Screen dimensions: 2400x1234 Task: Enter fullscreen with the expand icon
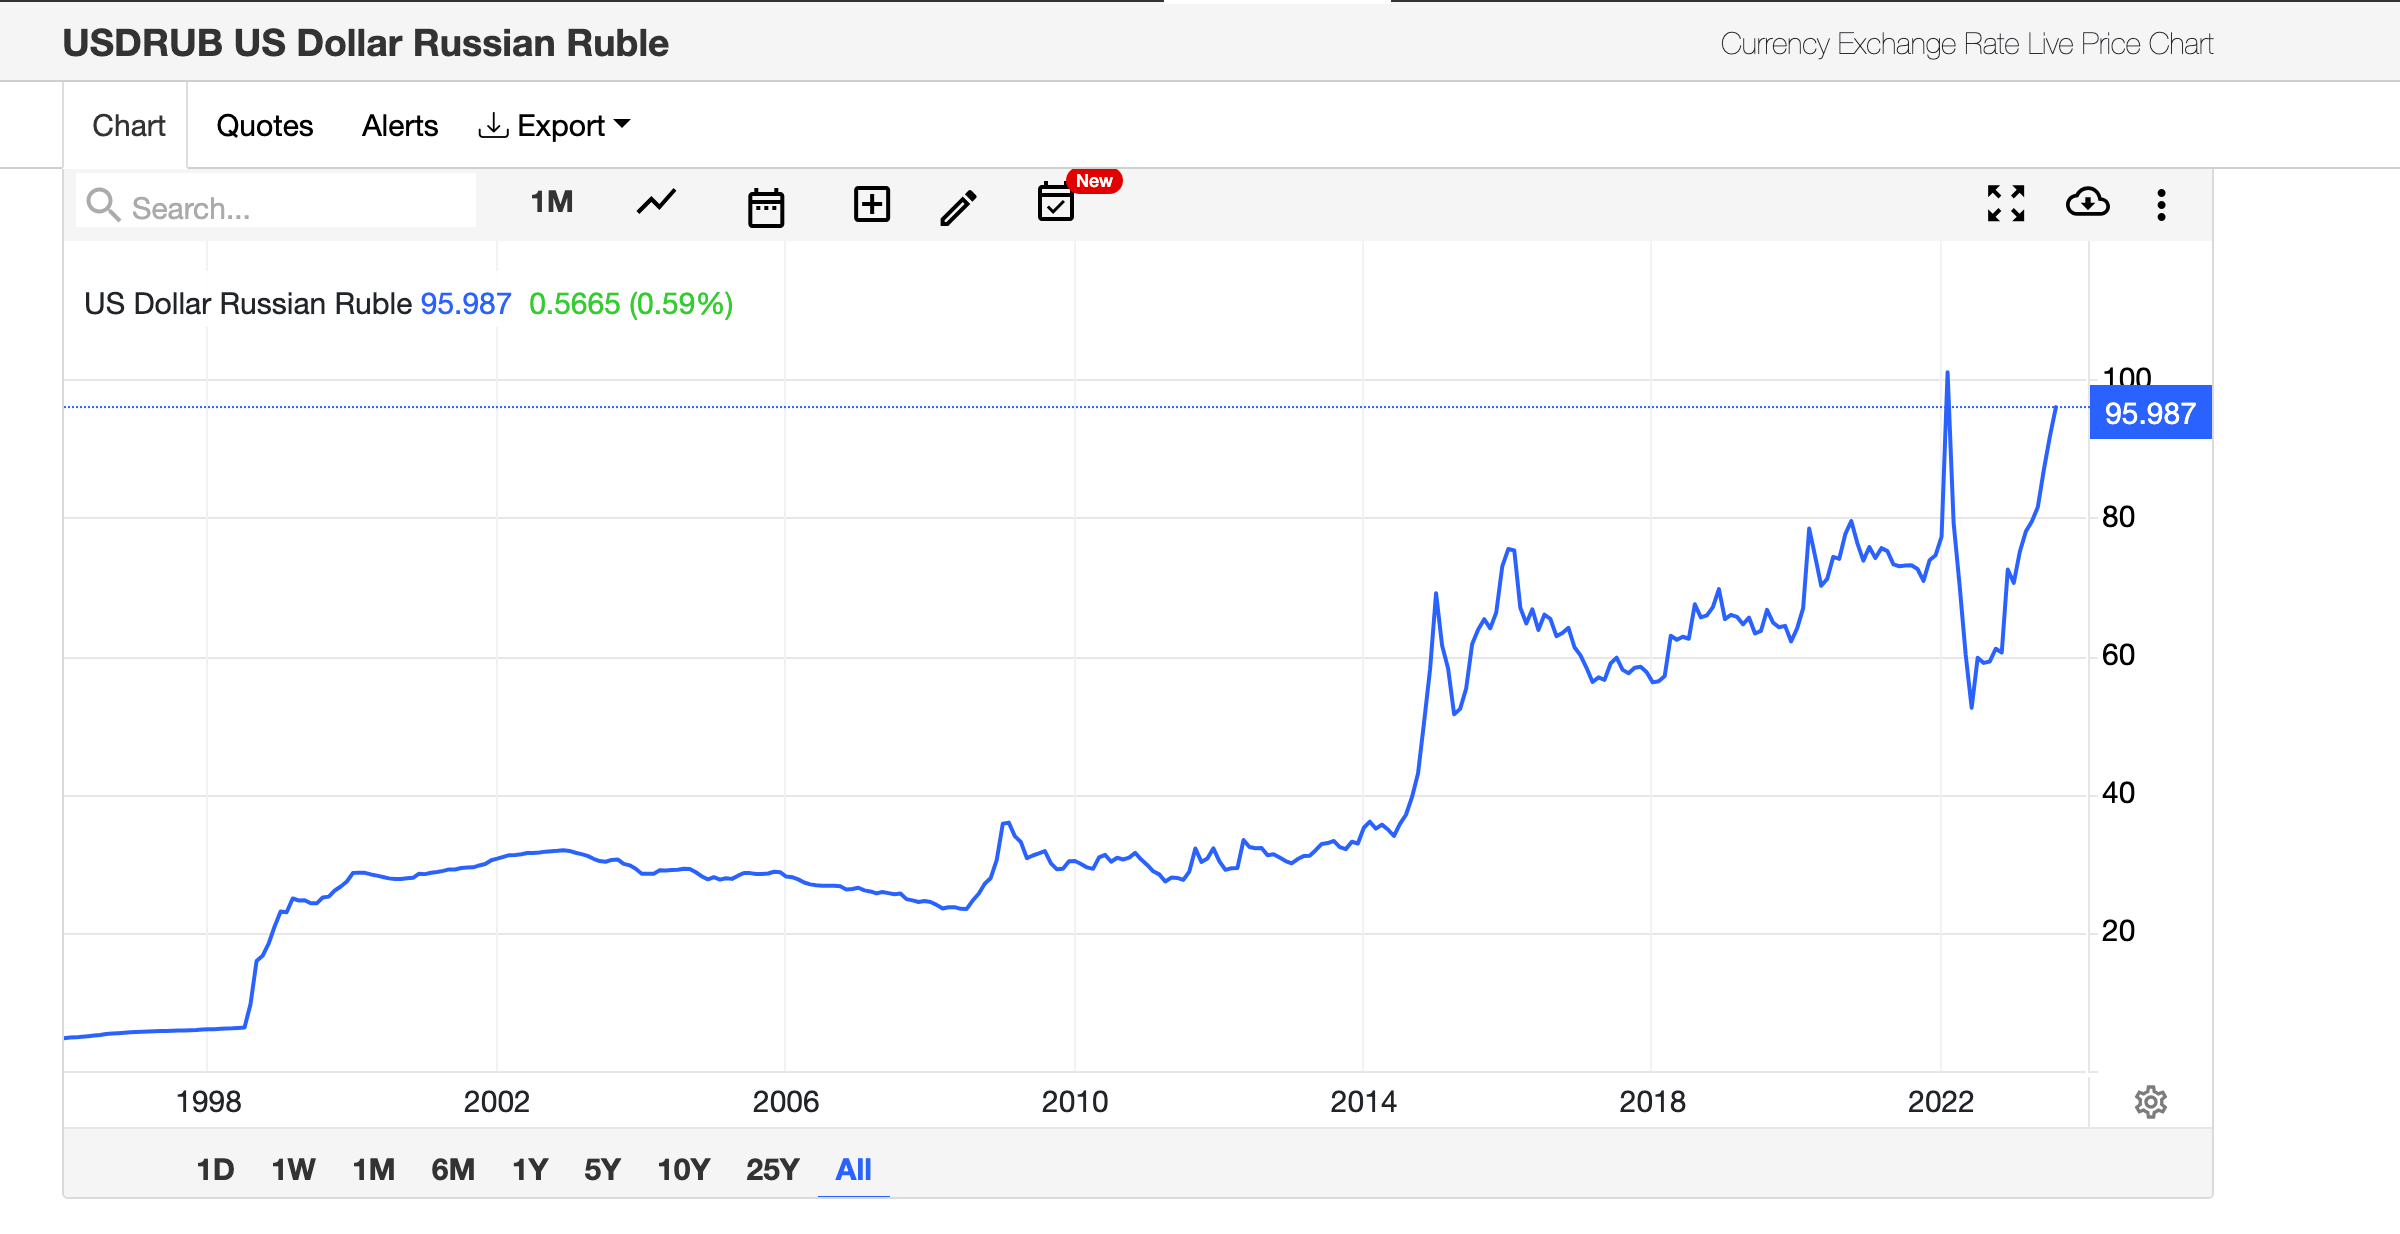click(2005, 204)
